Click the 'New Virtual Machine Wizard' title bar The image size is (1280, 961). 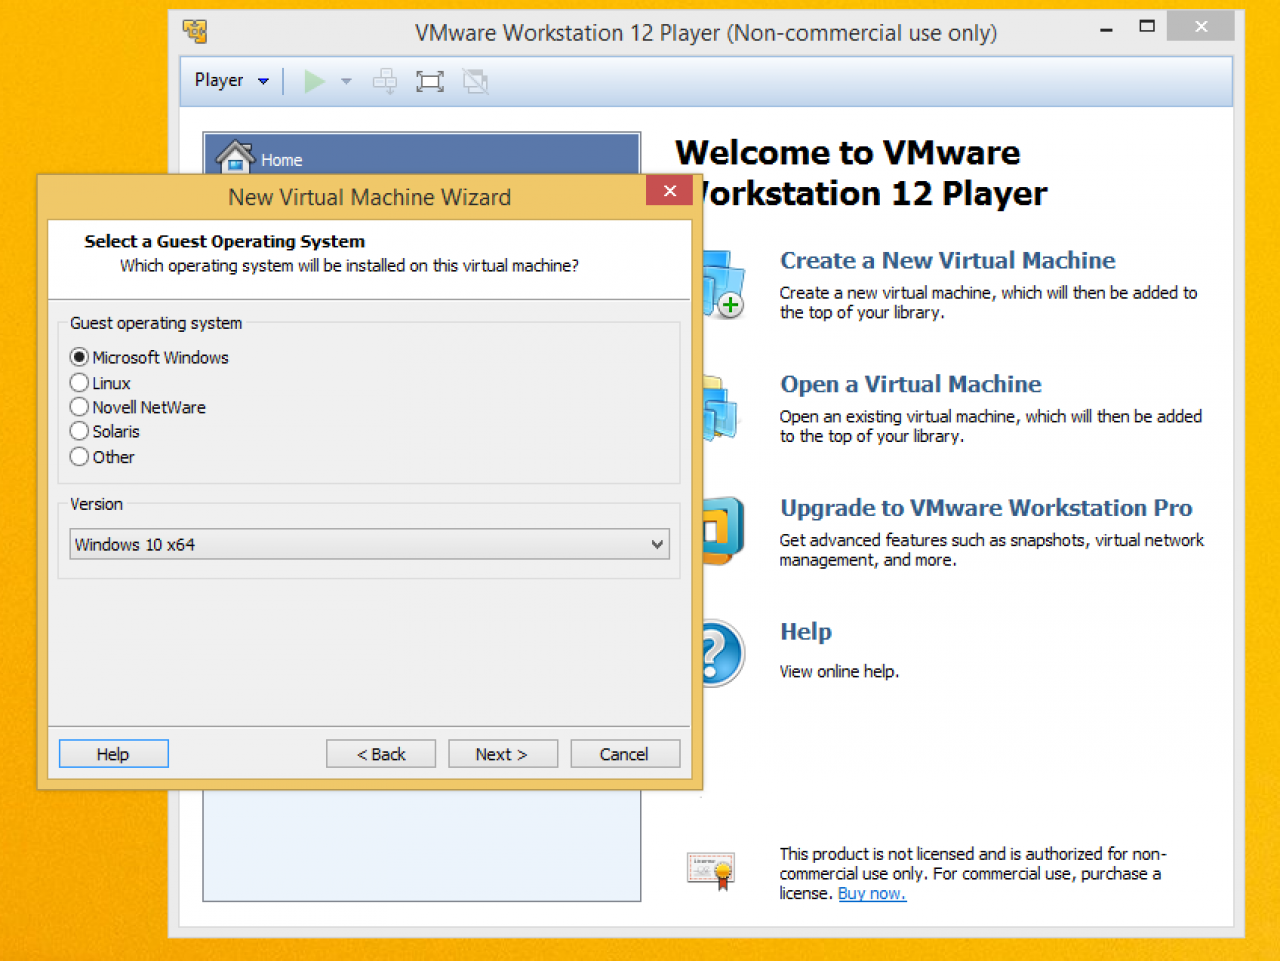pyautogui.click(x=369, y=197)
